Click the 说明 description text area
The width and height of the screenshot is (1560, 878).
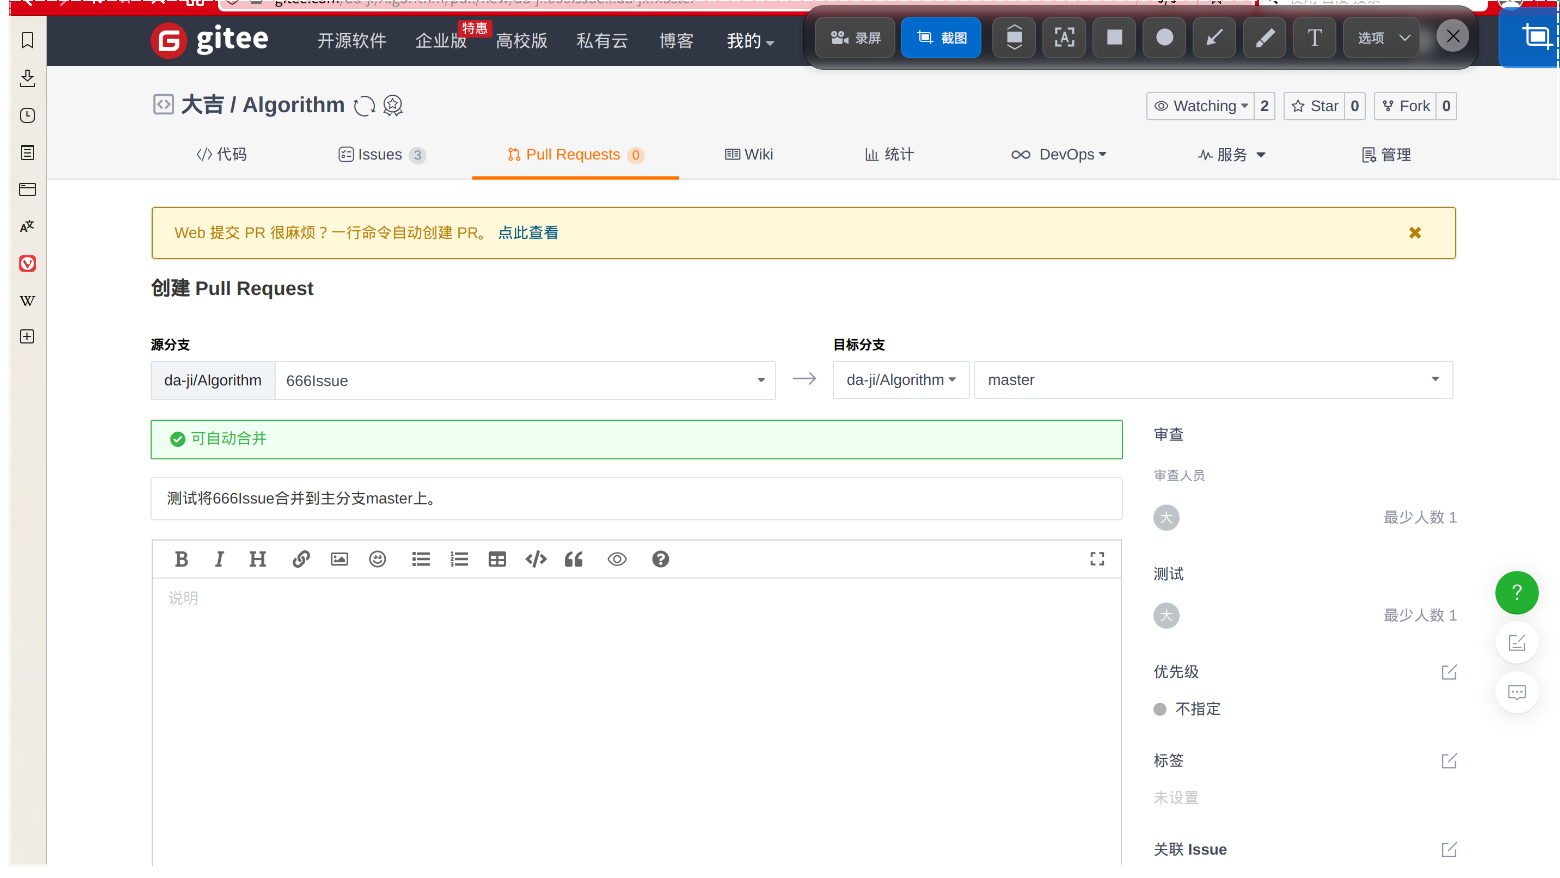click(x=637, y=720)
